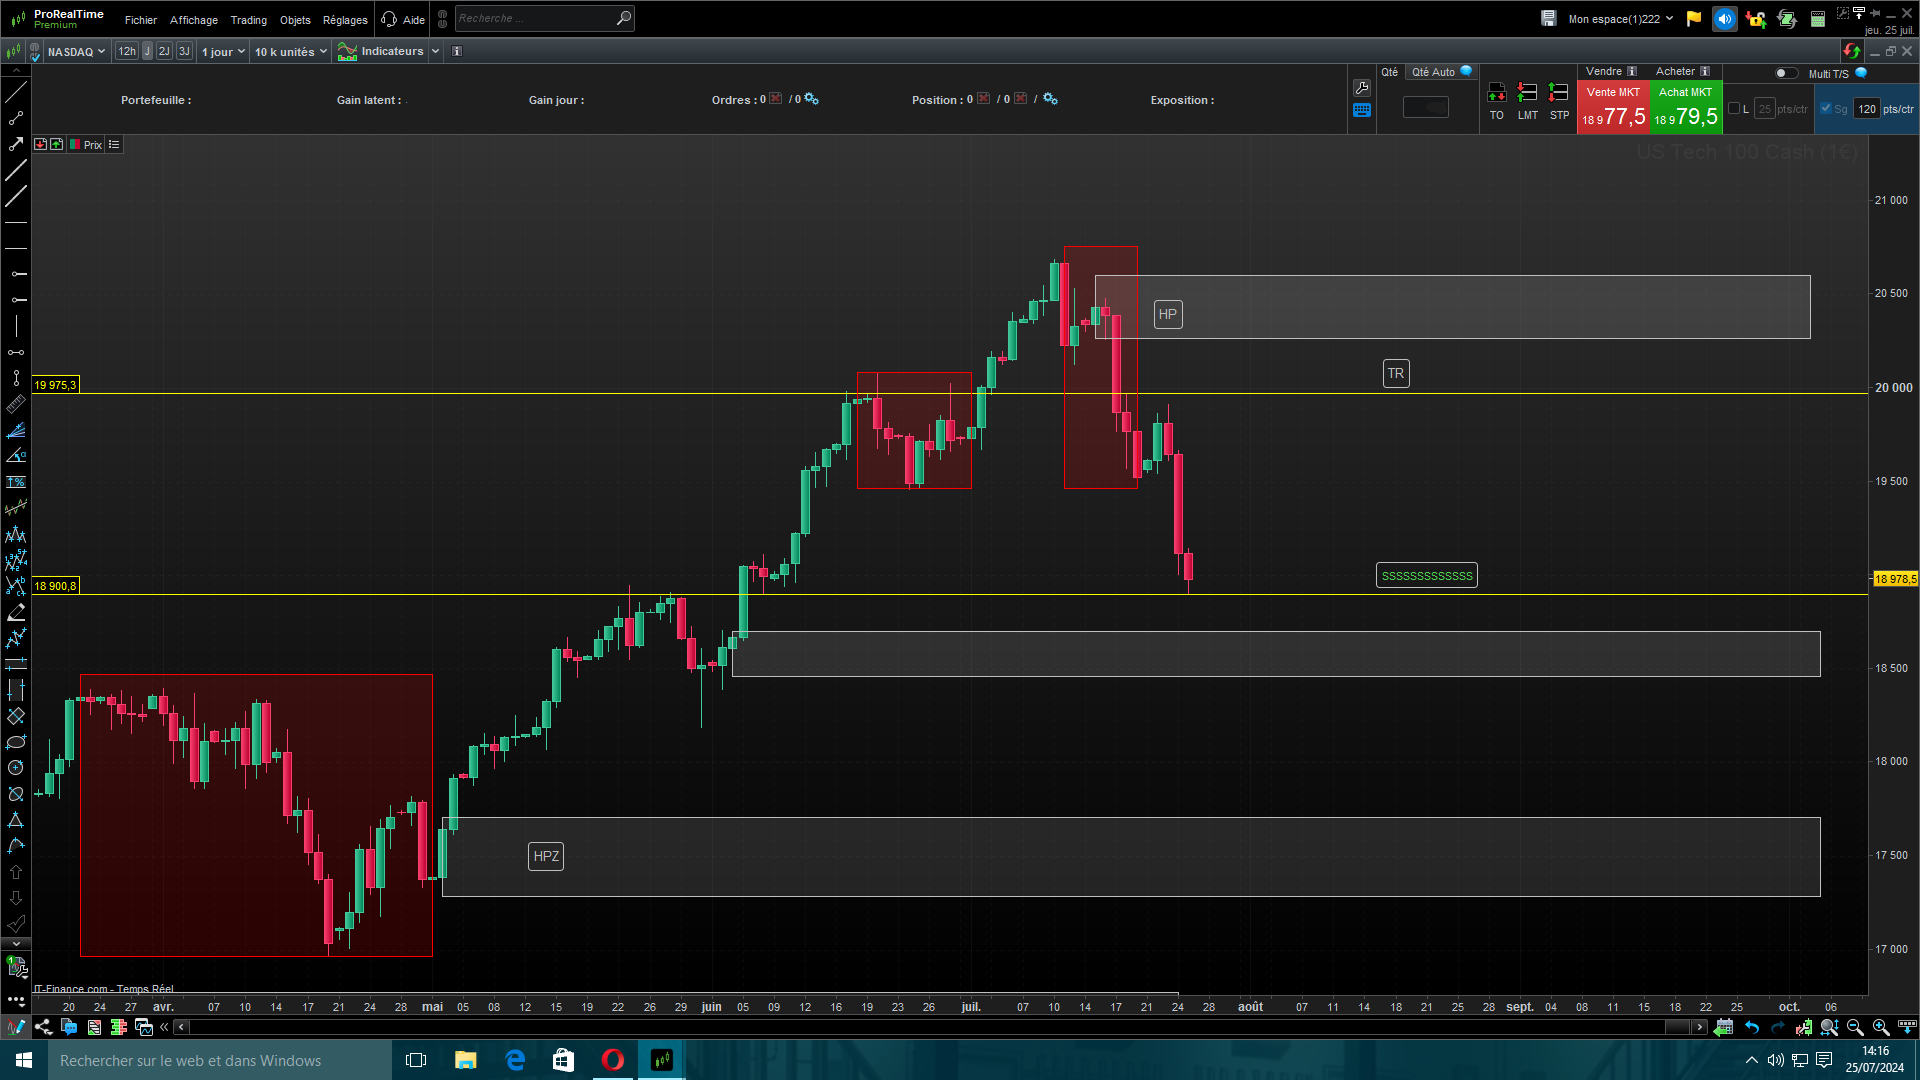
Task: Click the zoom out magnifier icon
Action: (x=1855, y=1027)
